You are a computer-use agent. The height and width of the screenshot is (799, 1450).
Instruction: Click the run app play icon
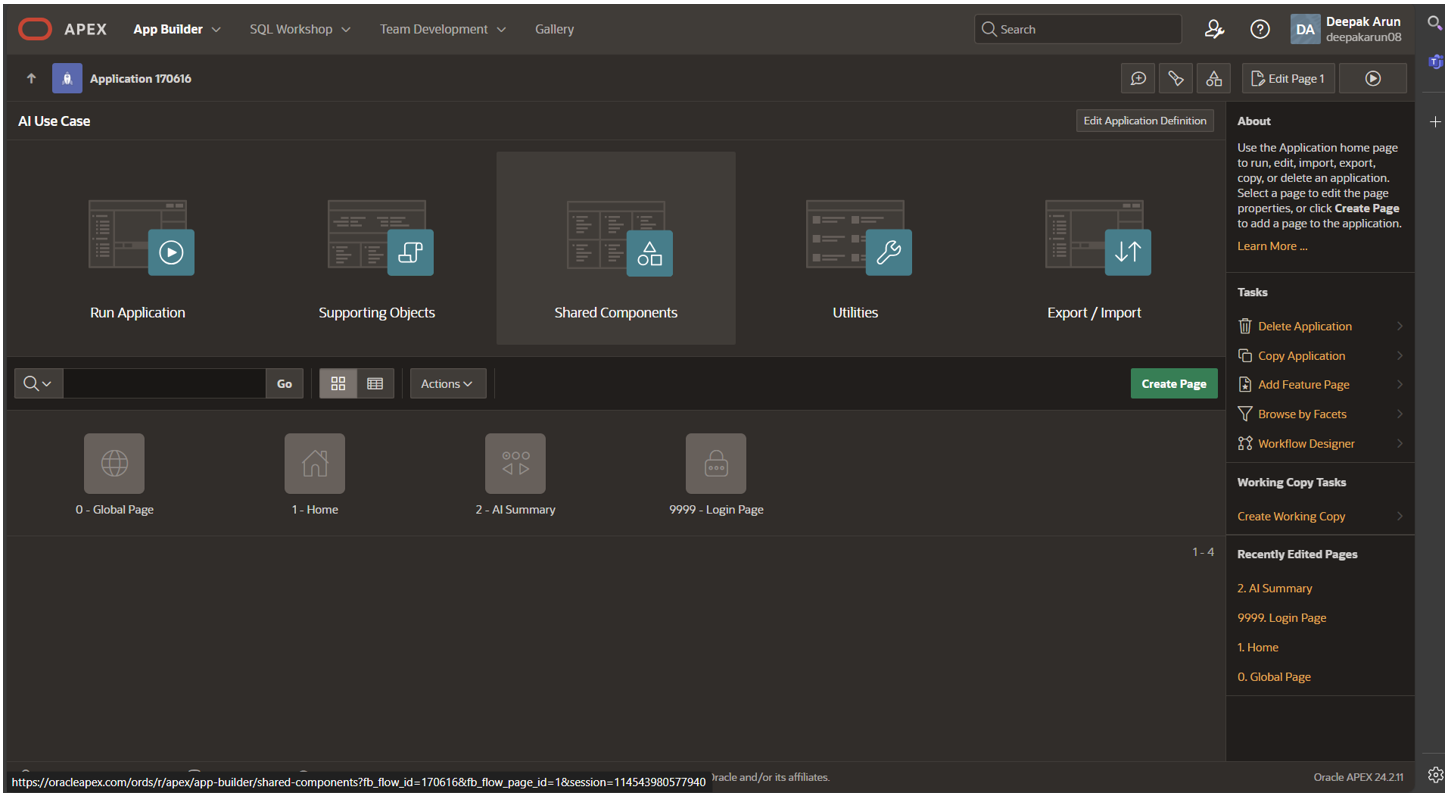point(1373,78)
